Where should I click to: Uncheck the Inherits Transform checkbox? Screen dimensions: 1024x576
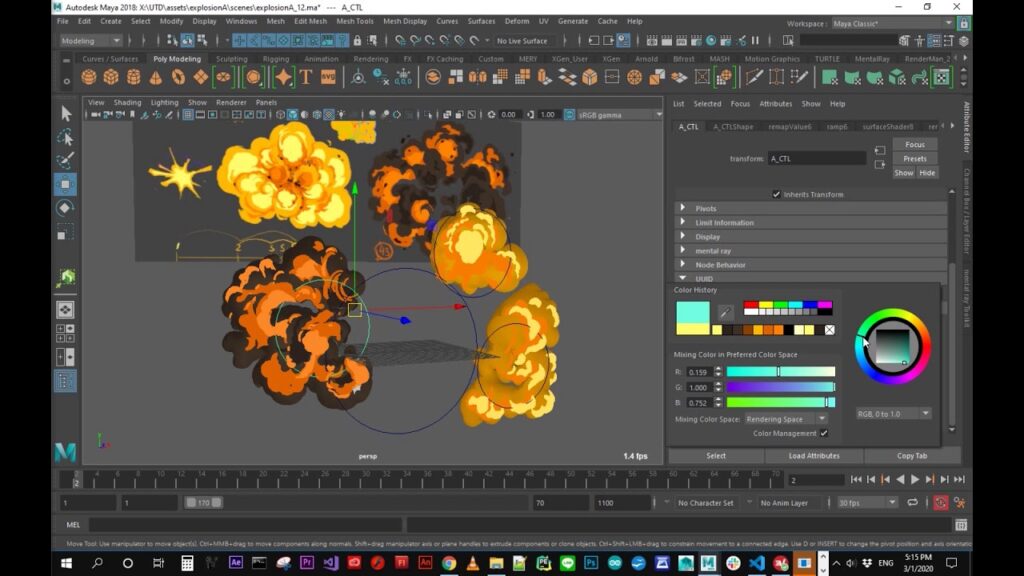[x=777, y=195]
